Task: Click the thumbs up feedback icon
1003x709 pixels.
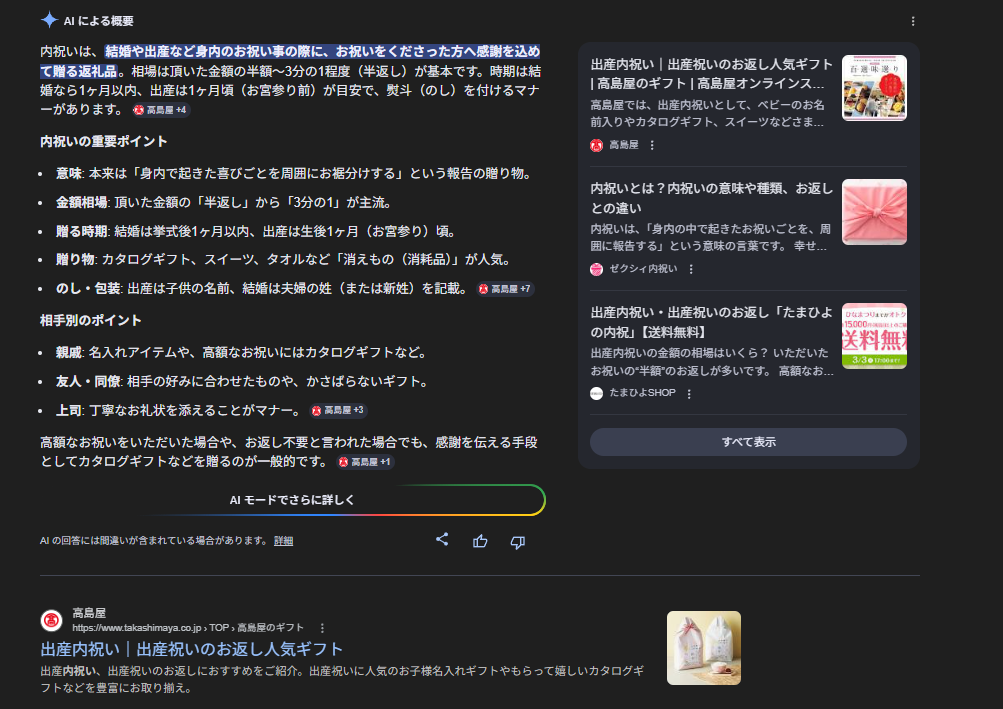Action: coord(480,541)
